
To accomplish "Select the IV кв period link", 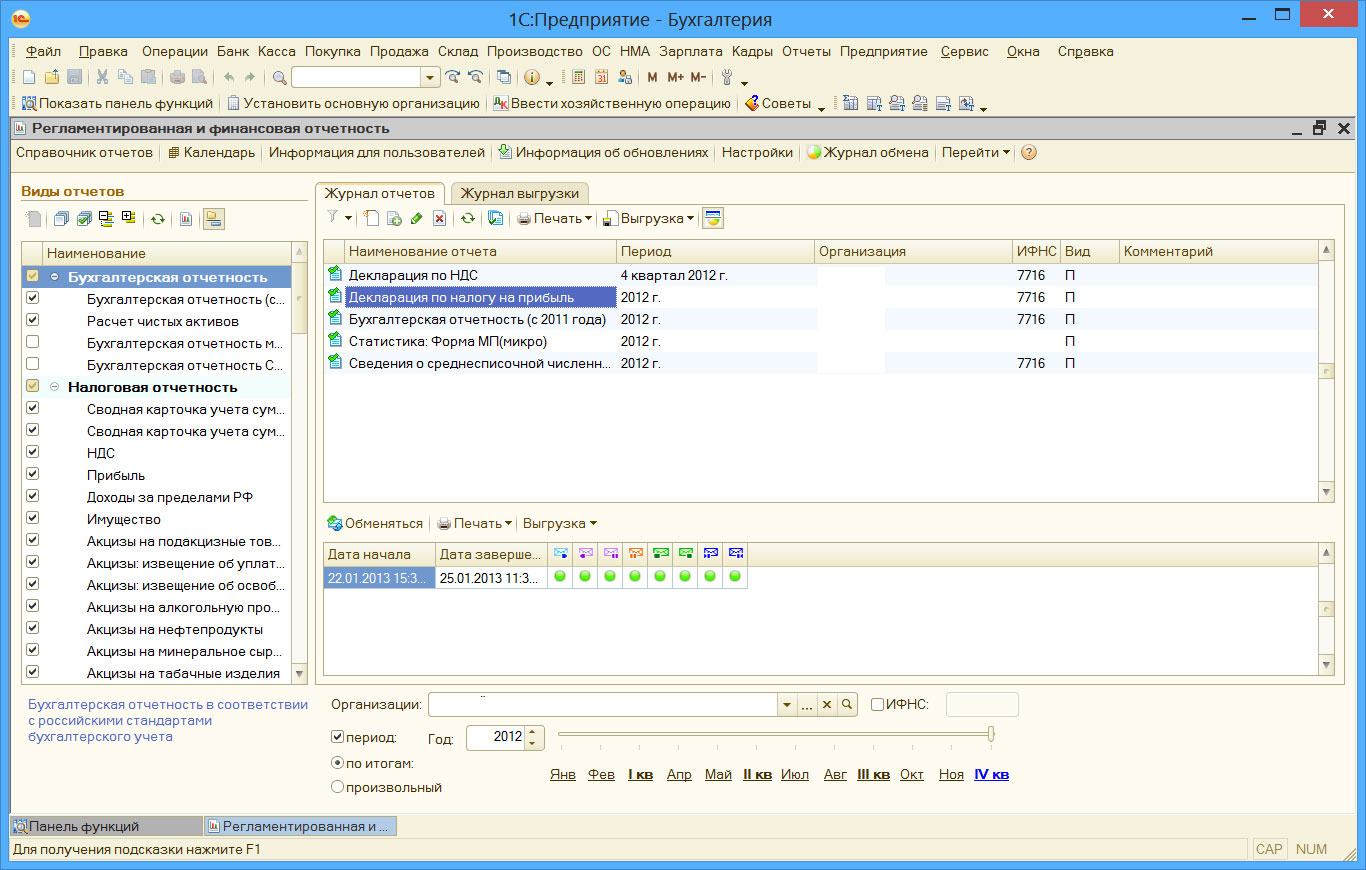I will (991, 775).
